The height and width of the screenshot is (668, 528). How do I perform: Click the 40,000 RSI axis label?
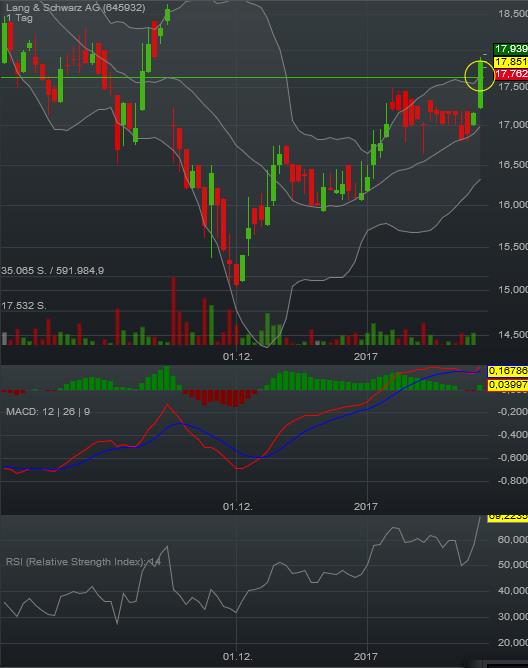(513, 591)
